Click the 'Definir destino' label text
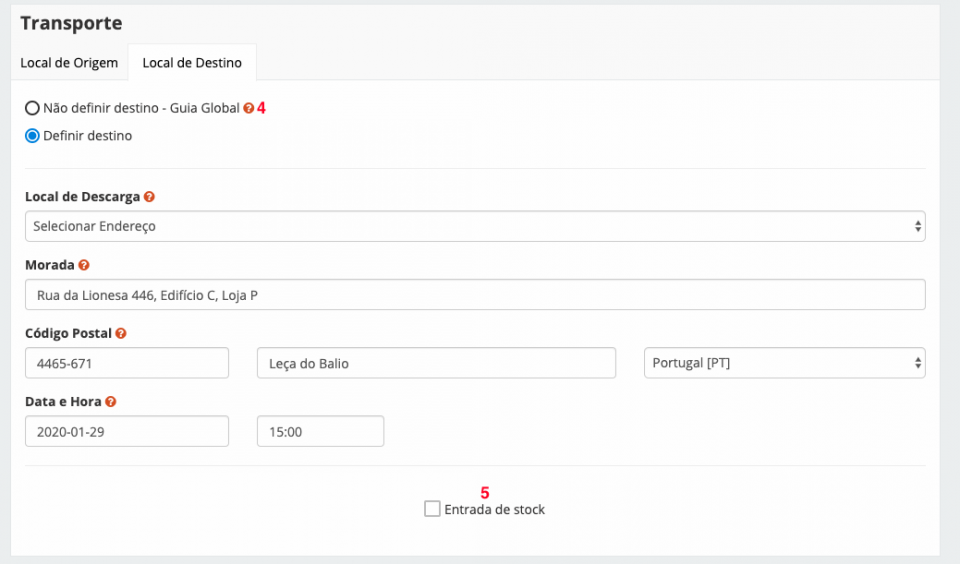This screenshot has width=960, height=564. 88,135
